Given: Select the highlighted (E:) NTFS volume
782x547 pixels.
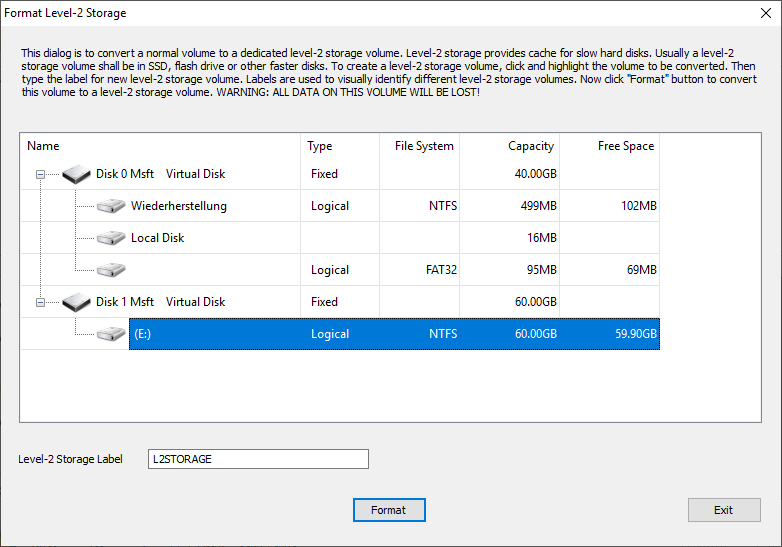Looking at the screenshot, I should (393, 334).
